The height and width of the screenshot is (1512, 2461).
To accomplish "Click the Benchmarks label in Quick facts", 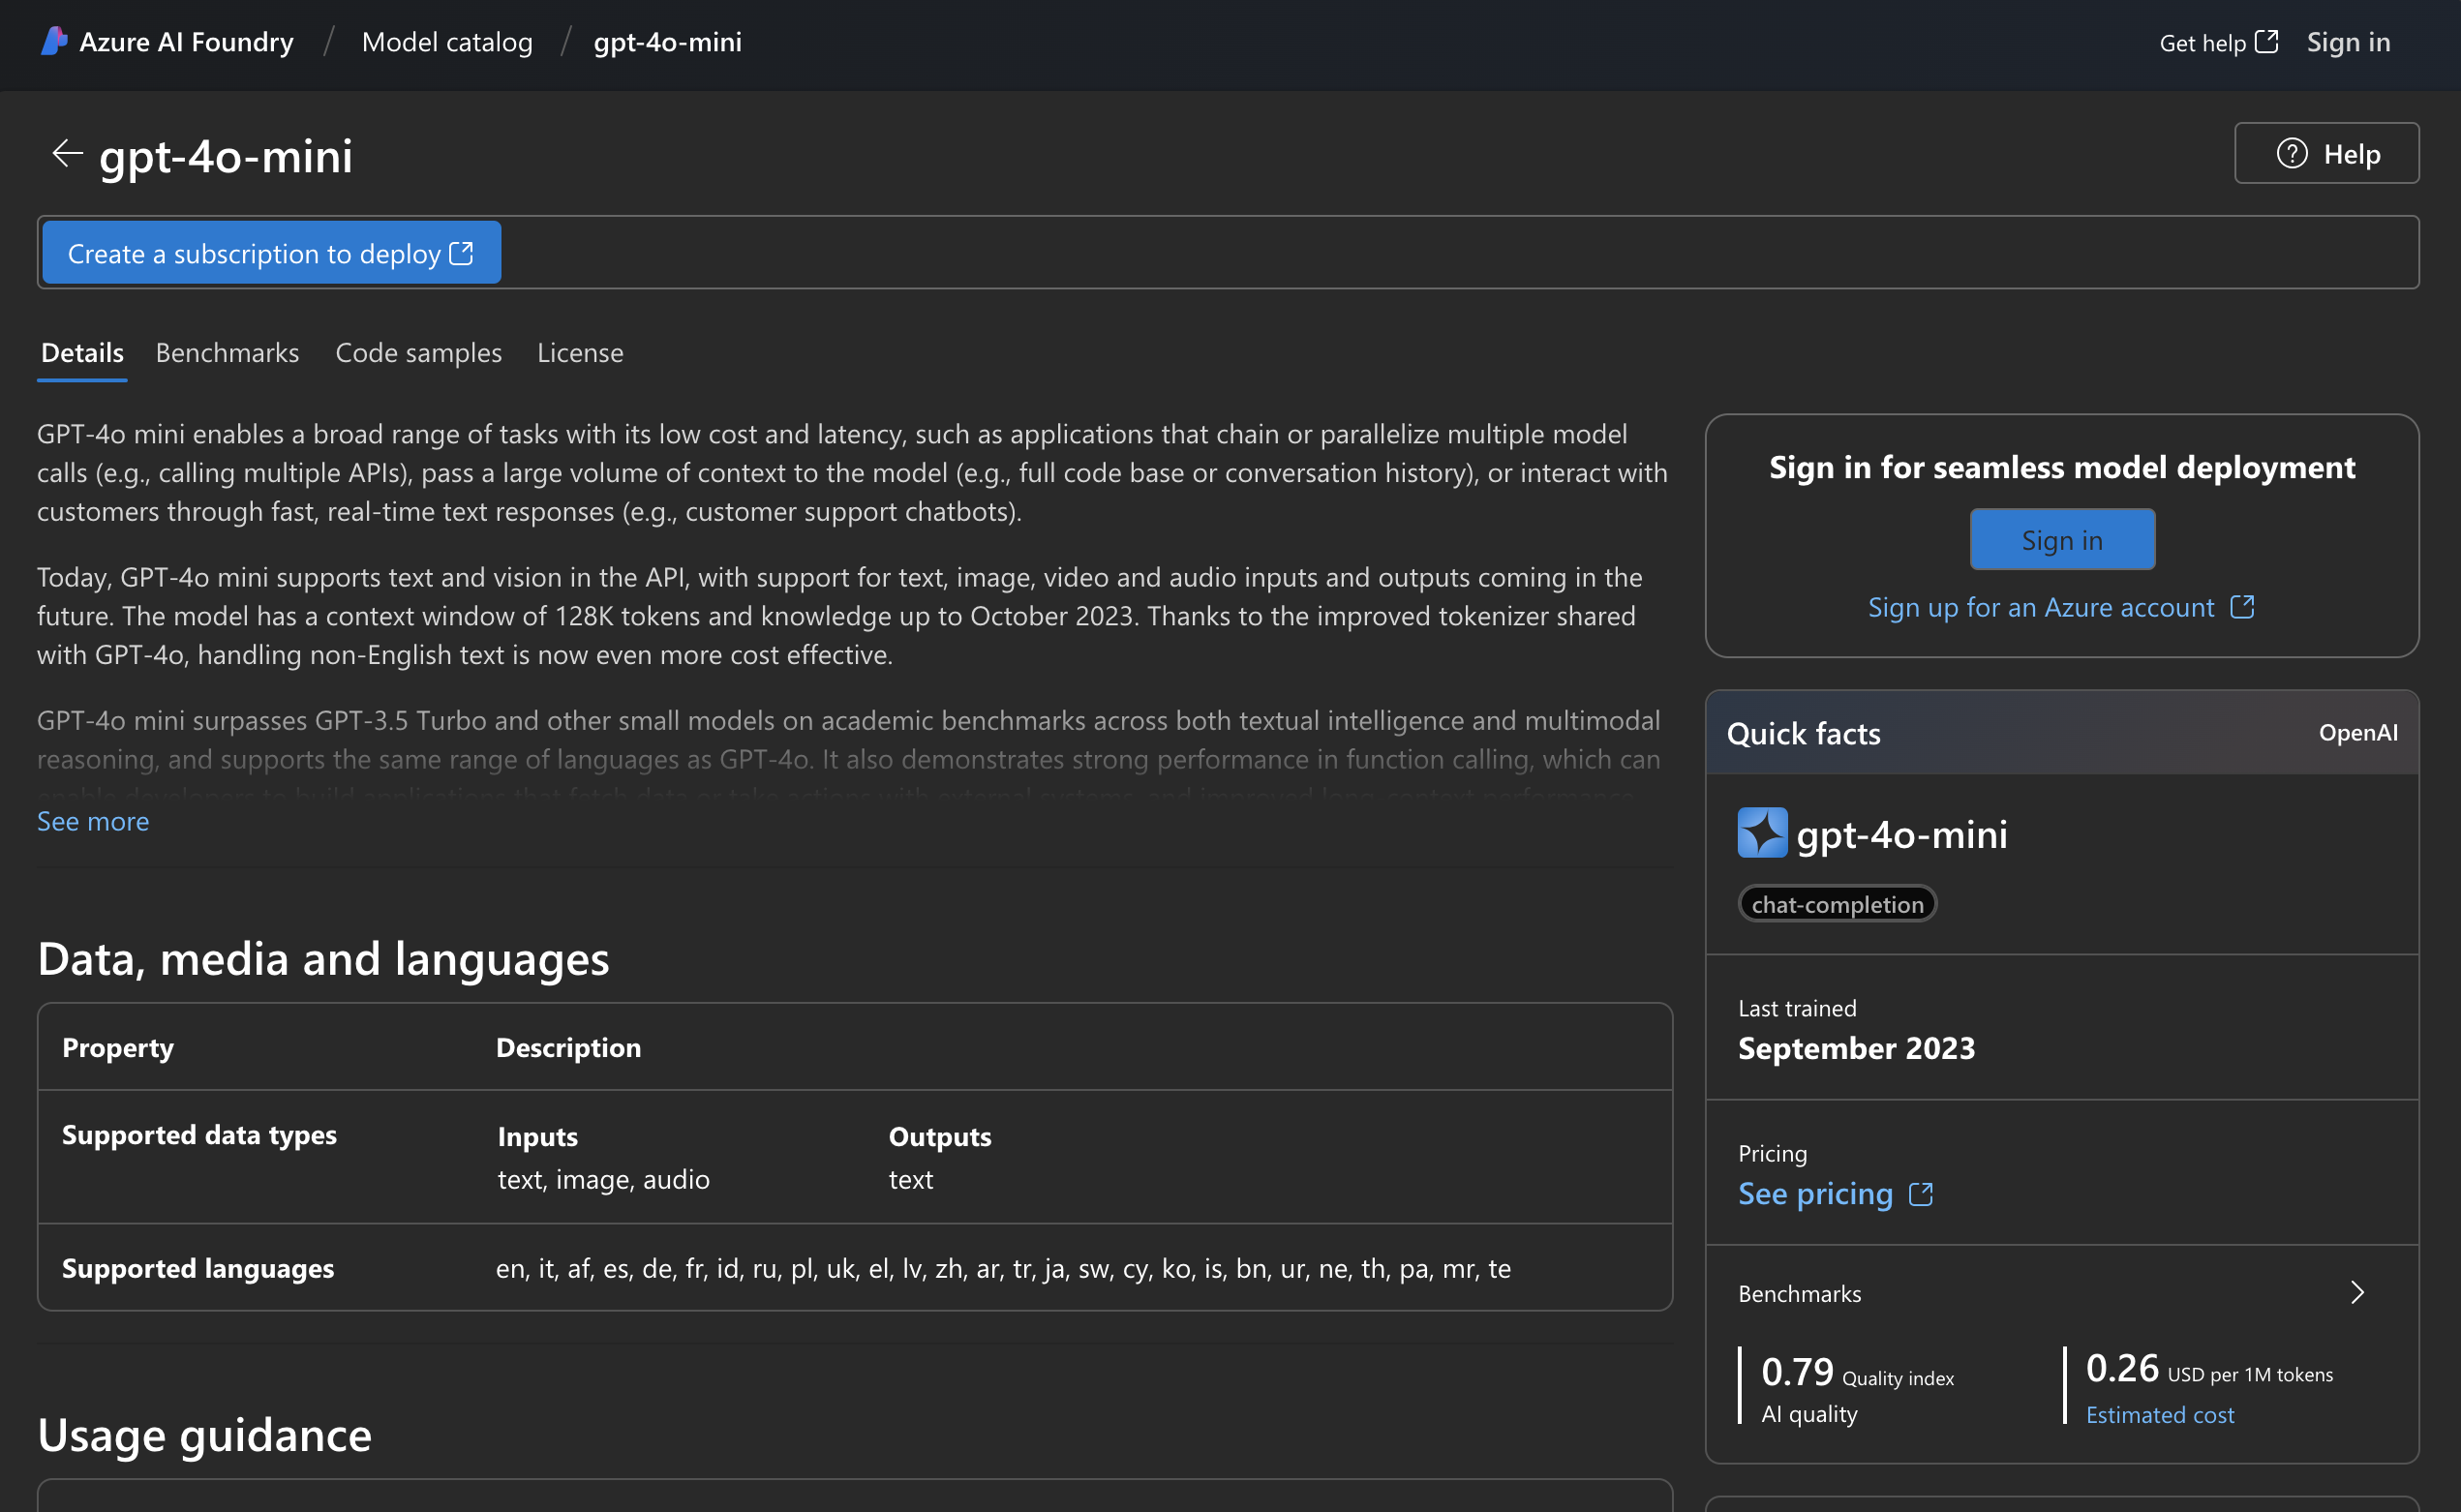I will click(1799, 1293).
